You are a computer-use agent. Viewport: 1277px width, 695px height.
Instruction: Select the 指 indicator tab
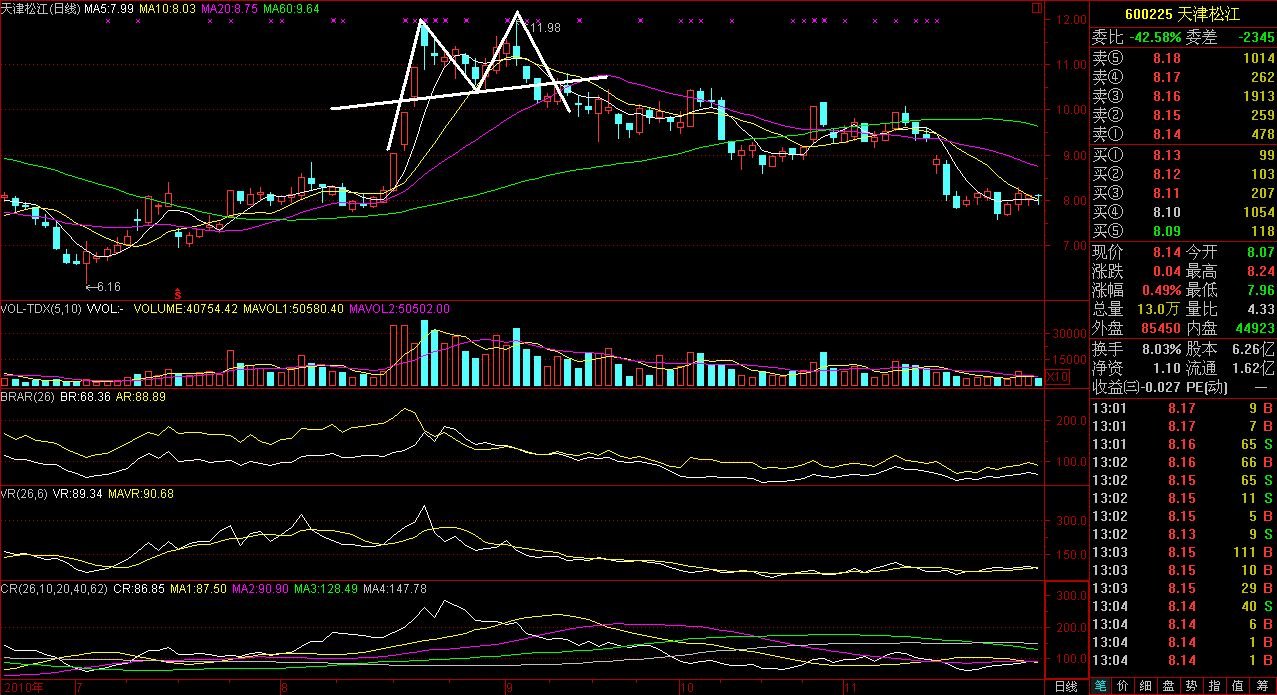pyautogui.click(x=1215, y=686)
